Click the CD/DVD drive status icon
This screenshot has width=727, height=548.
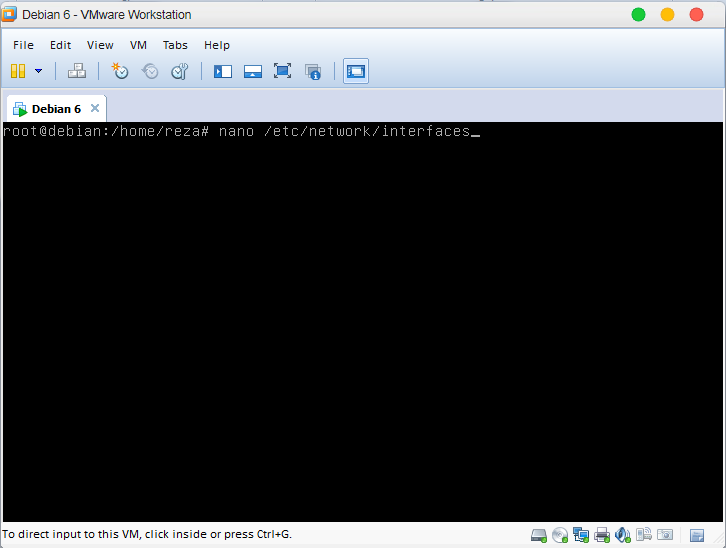(x=560, y=535)
